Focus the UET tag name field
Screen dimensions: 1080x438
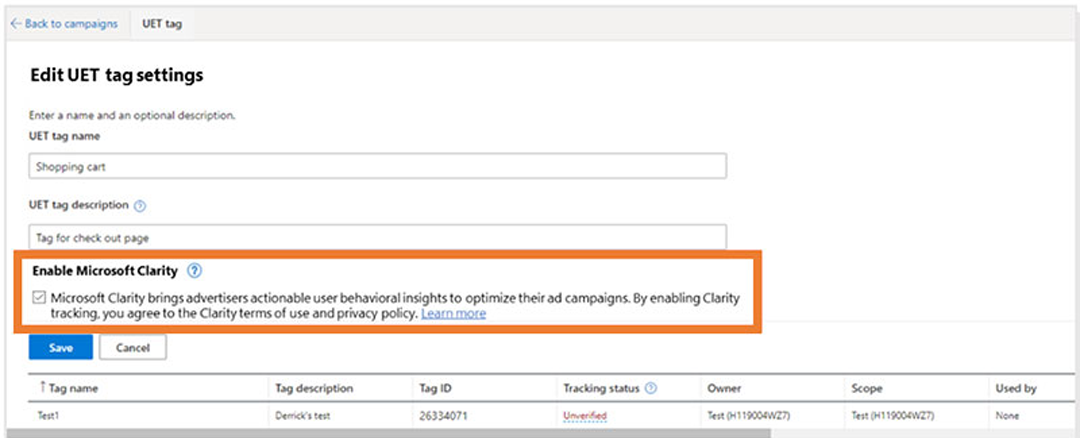pos(378,167)
